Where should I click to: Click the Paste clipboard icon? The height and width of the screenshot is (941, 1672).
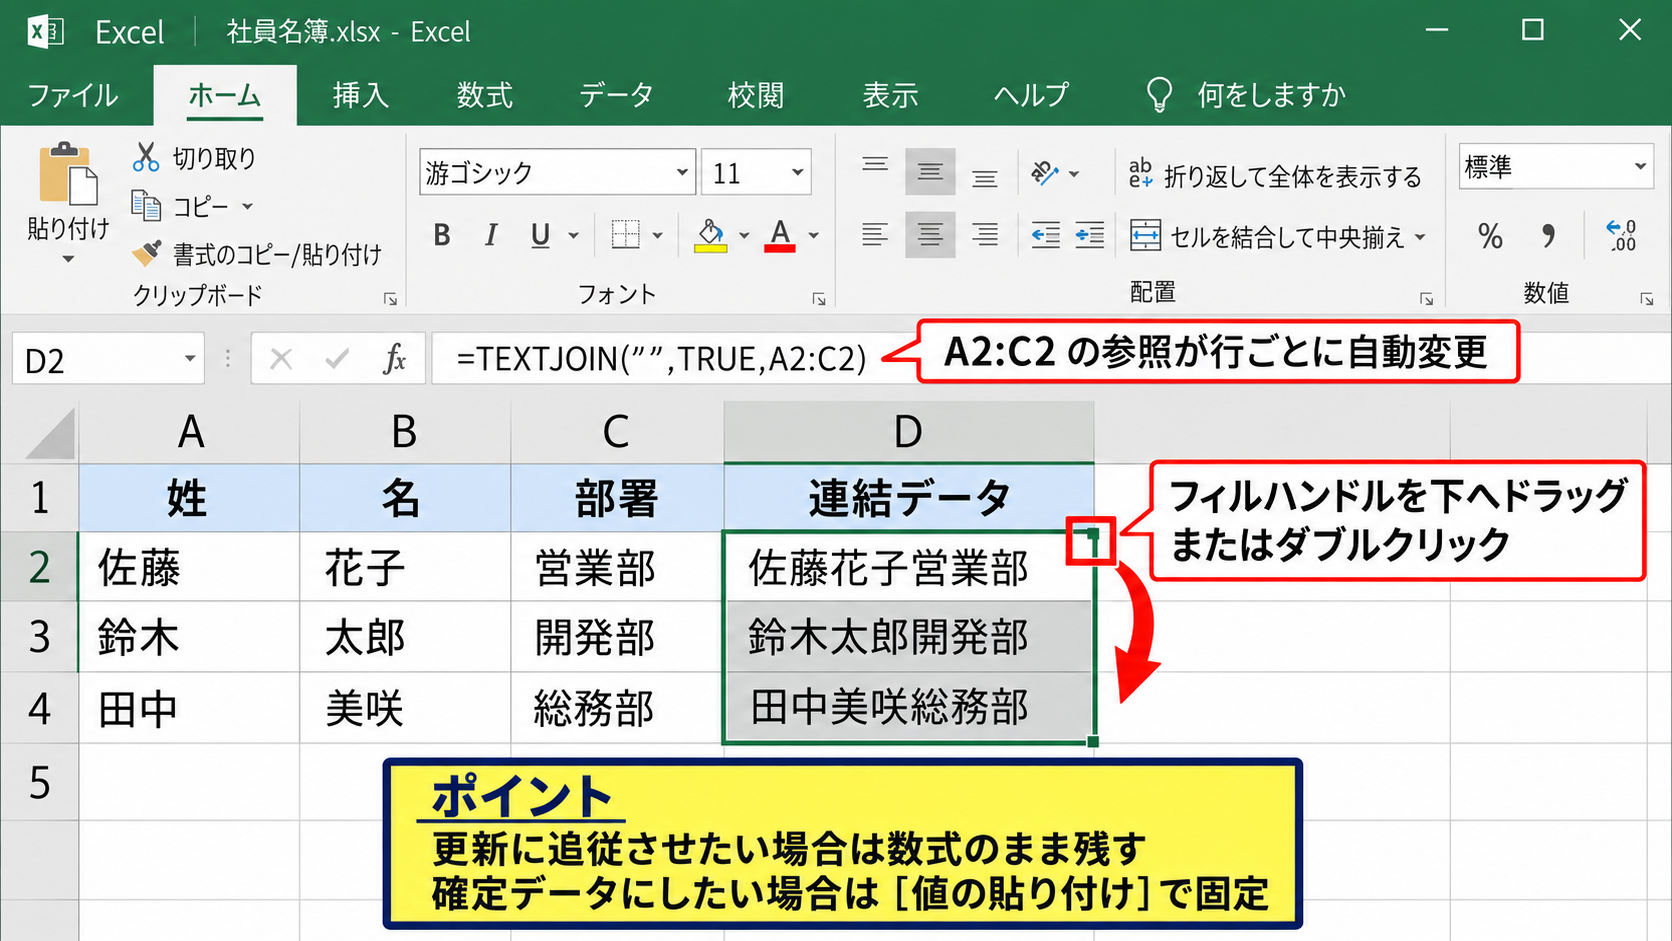click(68, 176)
